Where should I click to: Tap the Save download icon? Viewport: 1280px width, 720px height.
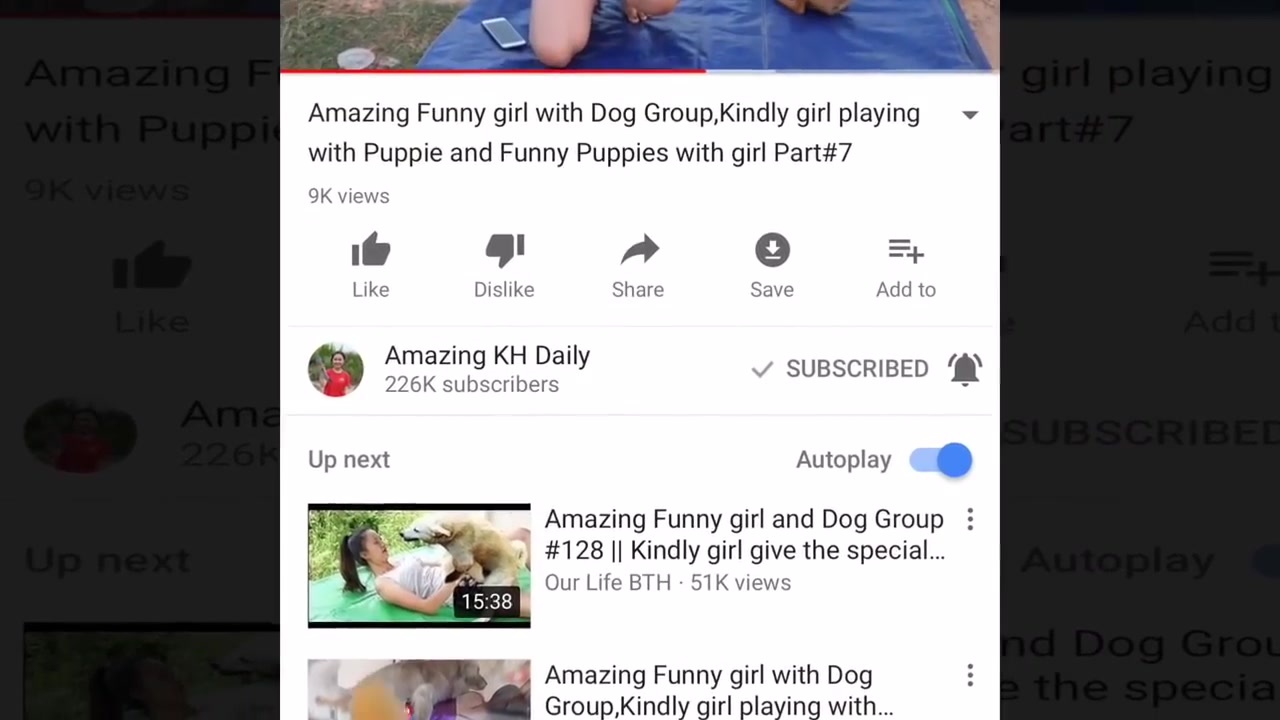point(772,251)
